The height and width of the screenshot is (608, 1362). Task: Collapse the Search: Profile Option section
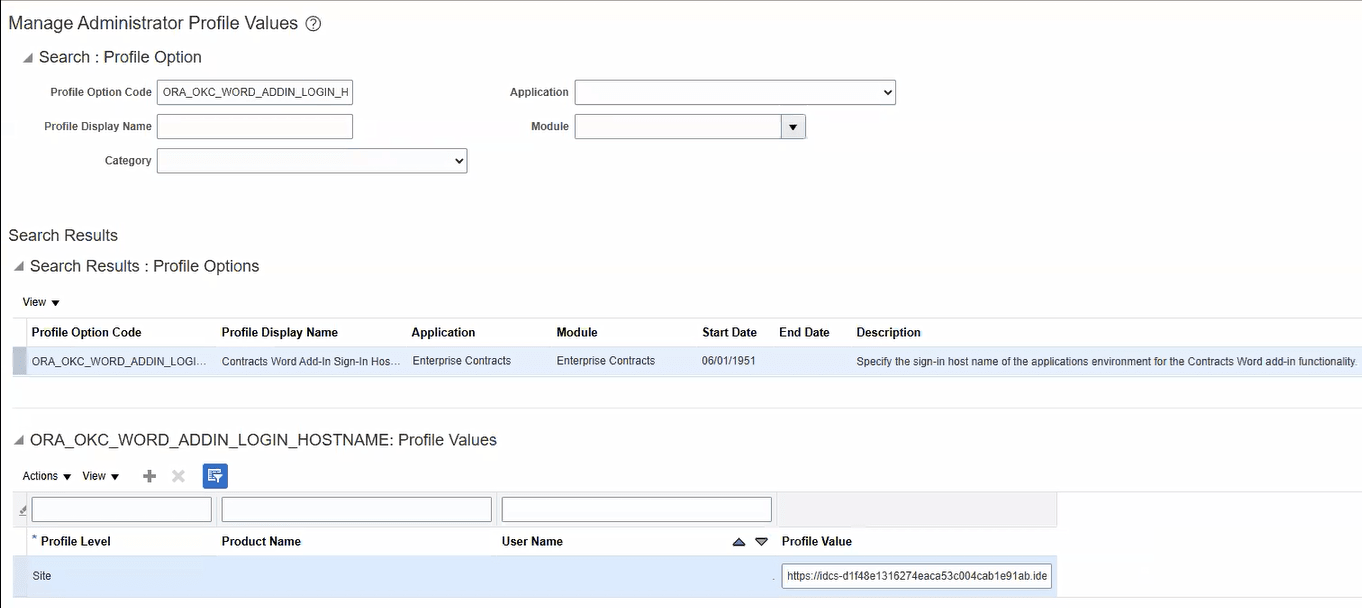point(28,57)
